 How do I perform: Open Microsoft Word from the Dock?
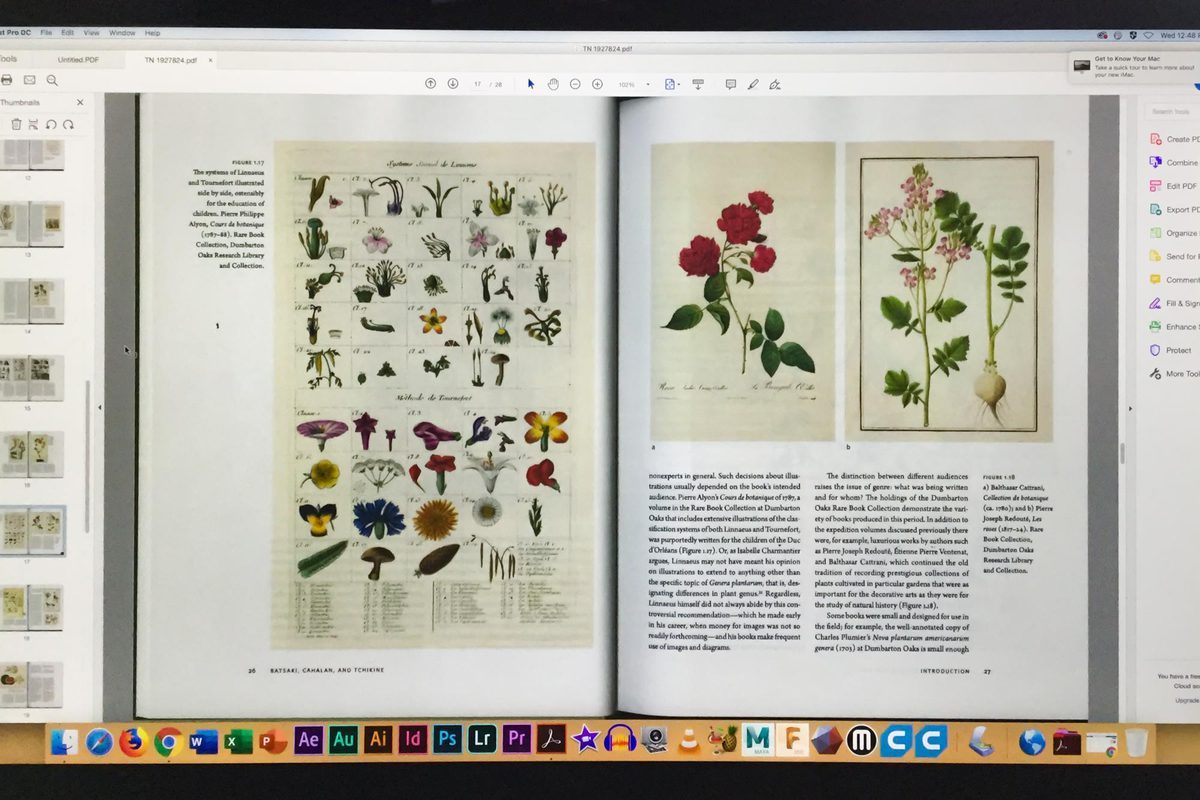pos(203,742)
